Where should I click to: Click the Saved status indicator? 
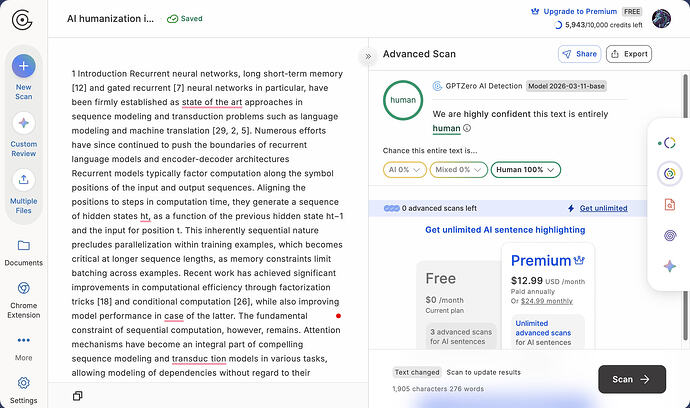pyautogui.click(x=185, y=18)
